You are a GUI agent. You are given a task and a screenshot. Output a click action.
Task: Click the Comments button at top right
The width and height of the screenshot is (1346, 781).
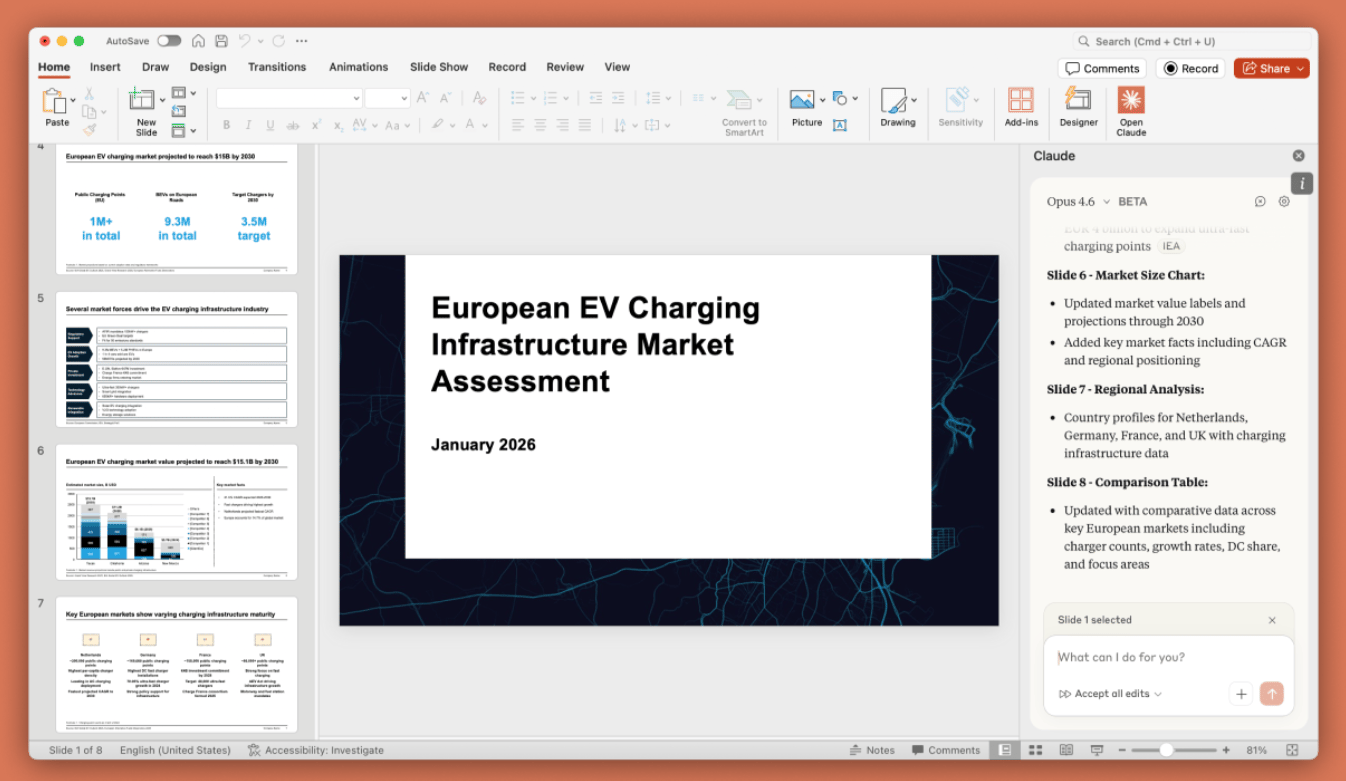coord(1102,69)
